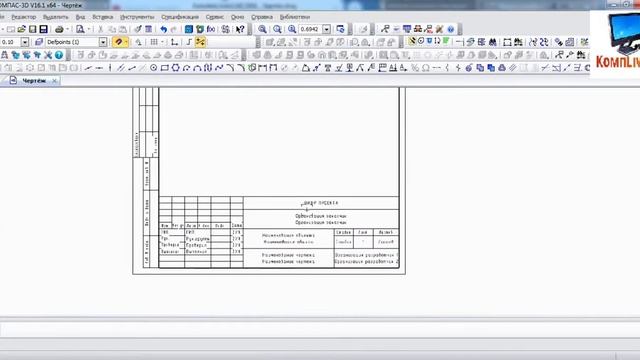The height and width of the screenshot is (360, 640).
Task: Select the Rectangle drawing tool
Action: (164, 68)
